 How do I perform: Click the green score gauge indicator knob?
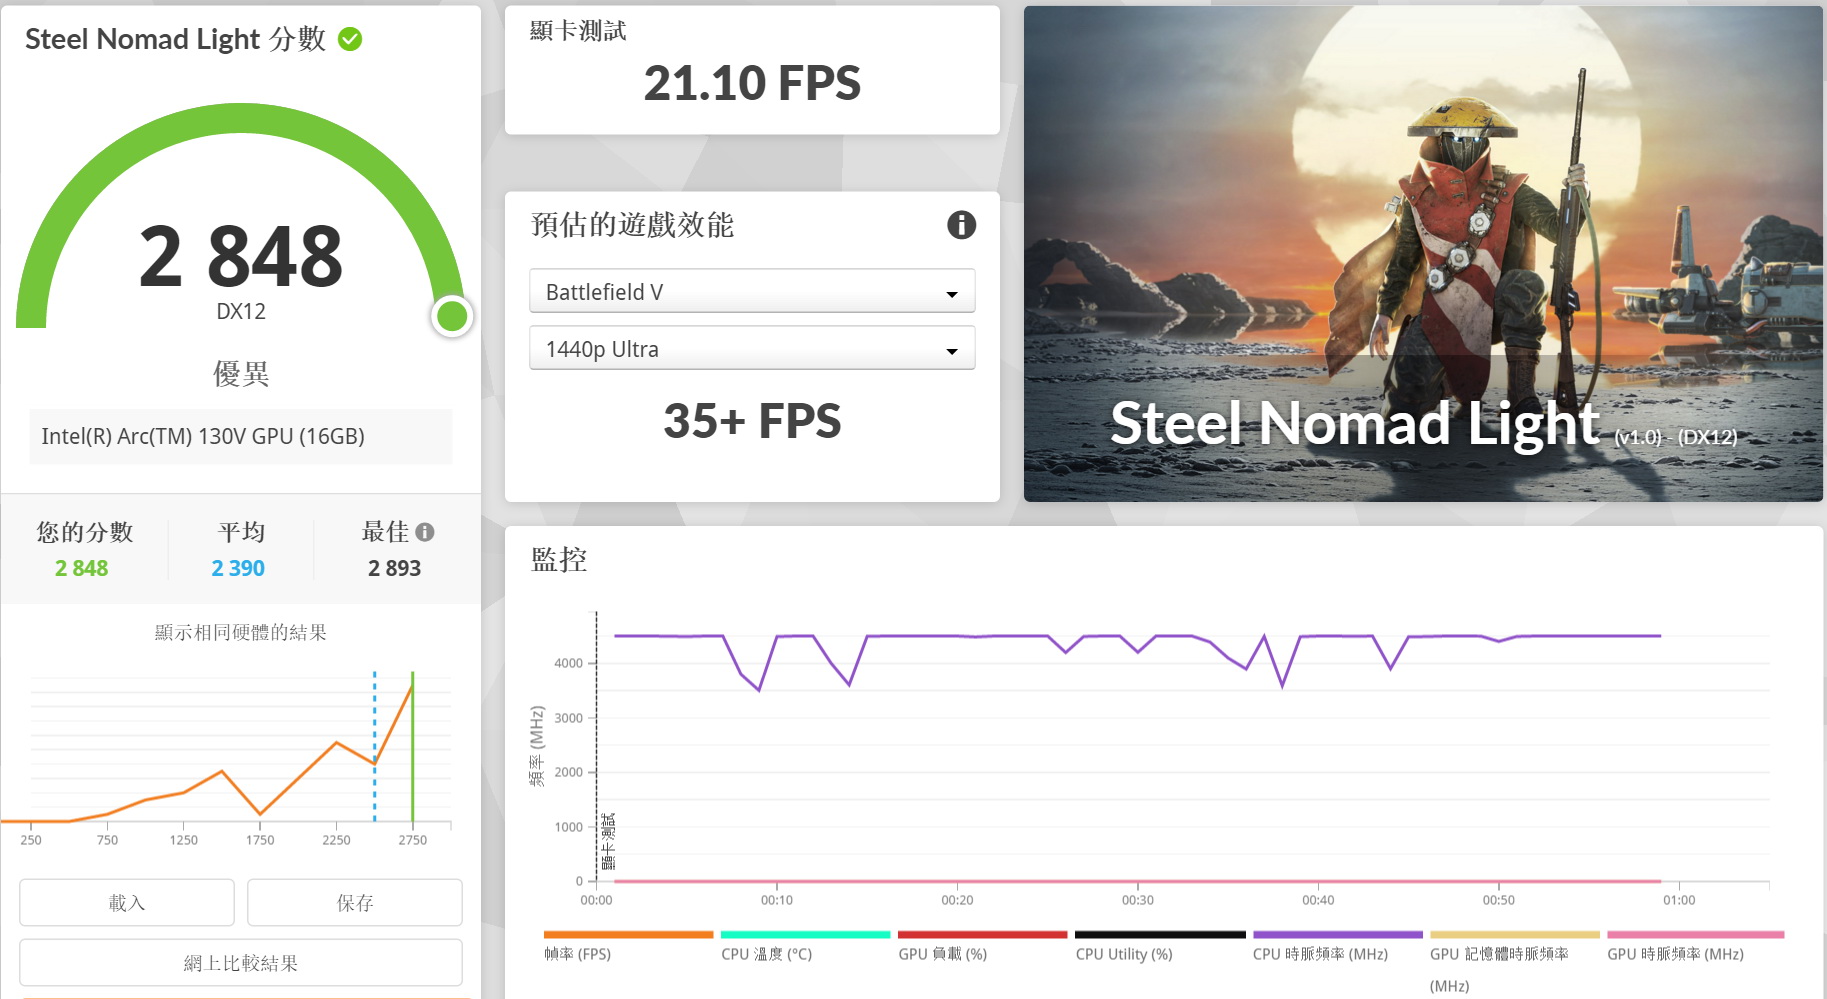tap(452, 316)
